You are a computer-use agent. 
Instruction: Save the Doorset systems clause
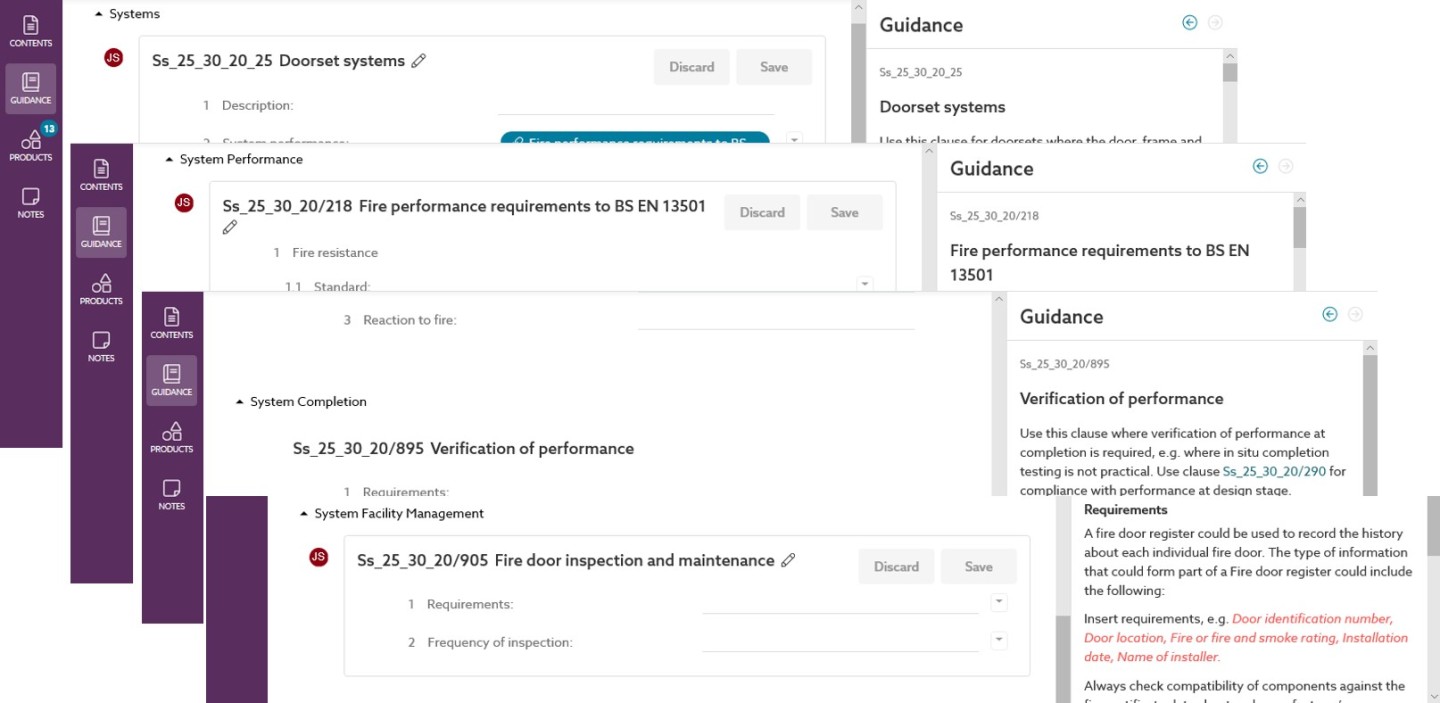tap(774, 67)
